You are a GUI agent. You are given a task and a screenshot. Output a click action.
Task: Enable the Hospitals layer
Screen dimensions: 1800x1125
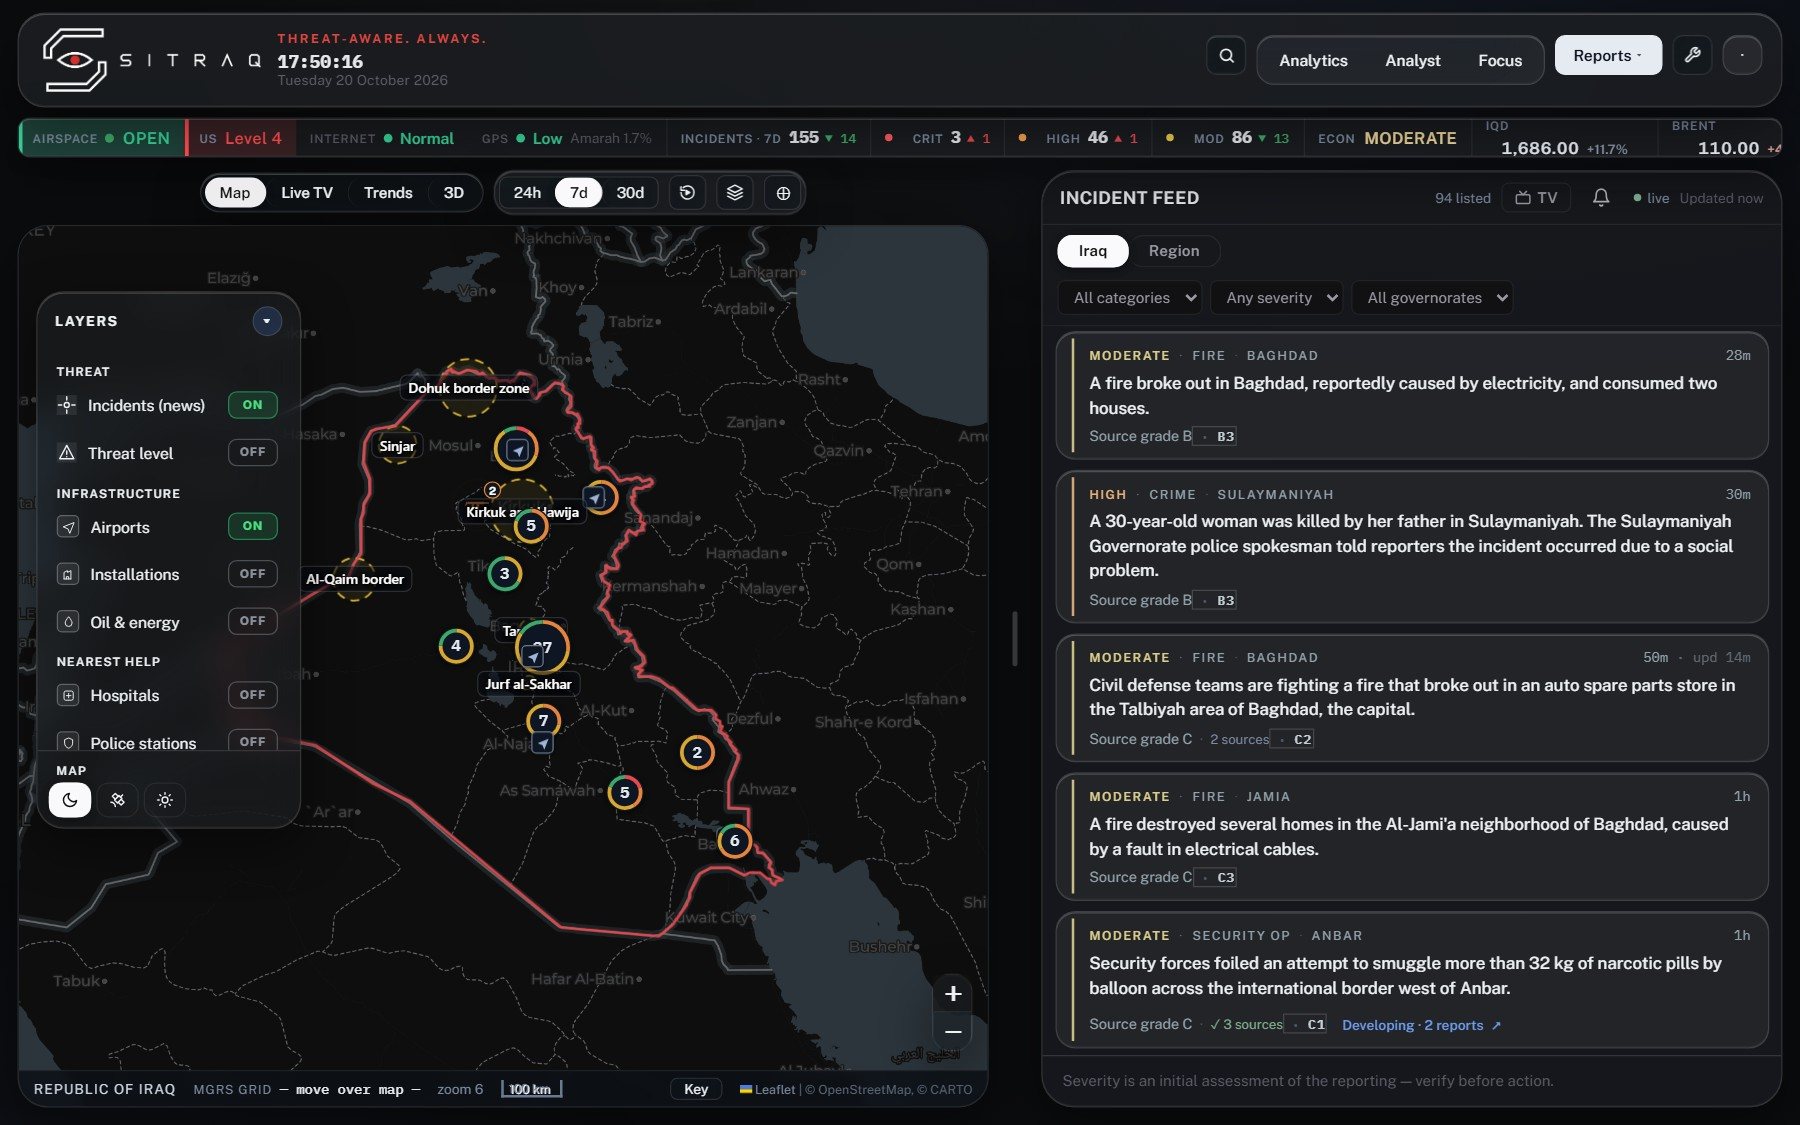pos(252,695)
